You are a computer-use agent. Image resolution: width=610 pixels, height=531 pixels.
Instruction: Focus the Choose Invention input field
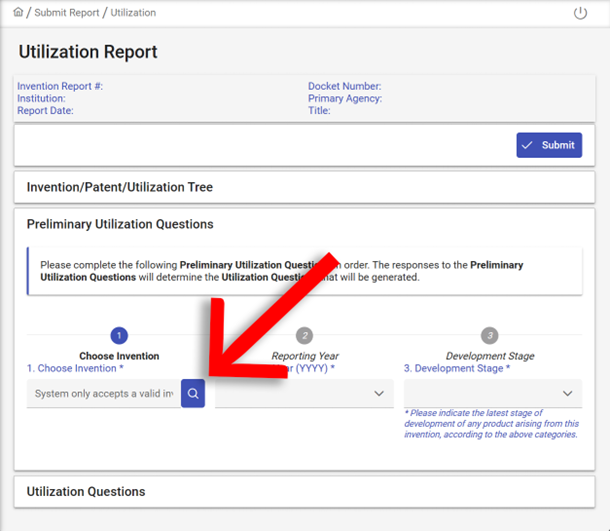103,393
